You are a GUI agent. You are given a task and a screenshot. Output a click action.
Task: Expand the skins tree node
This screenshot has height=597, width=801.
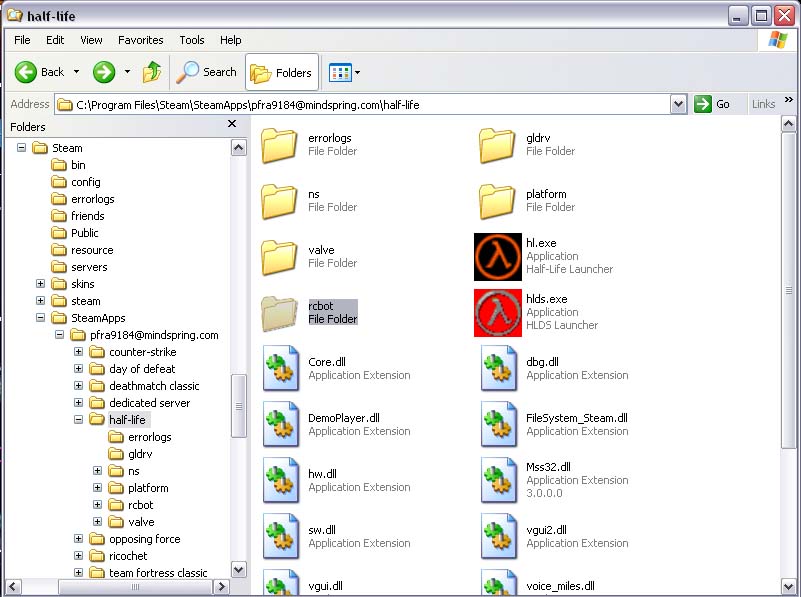[40, 283]
